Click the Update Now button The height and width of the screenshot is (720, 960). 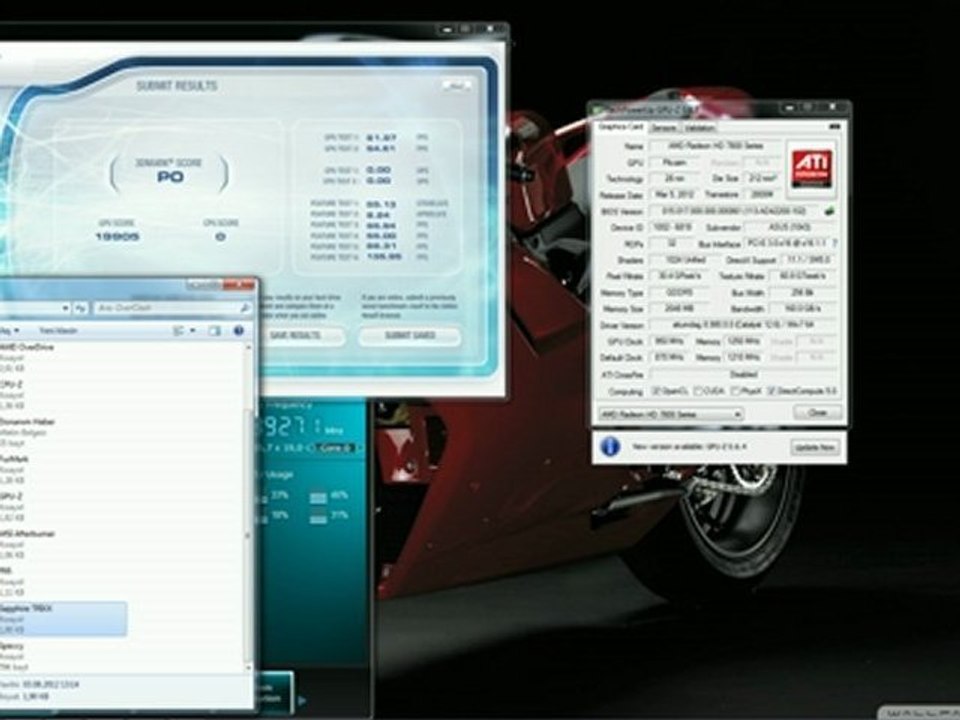tap(814, 448)
